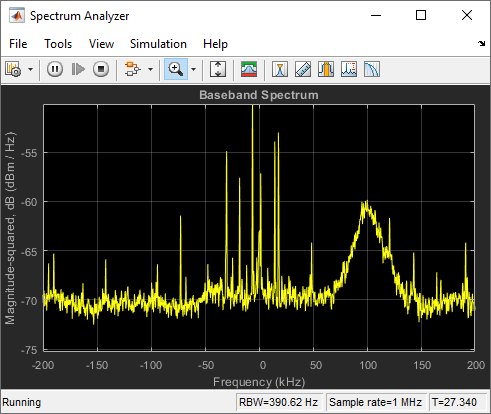Open the Configuration Properties gear icon
This screenshot has width=491, height=414.
pyautogui.click(x=13, y=70)
